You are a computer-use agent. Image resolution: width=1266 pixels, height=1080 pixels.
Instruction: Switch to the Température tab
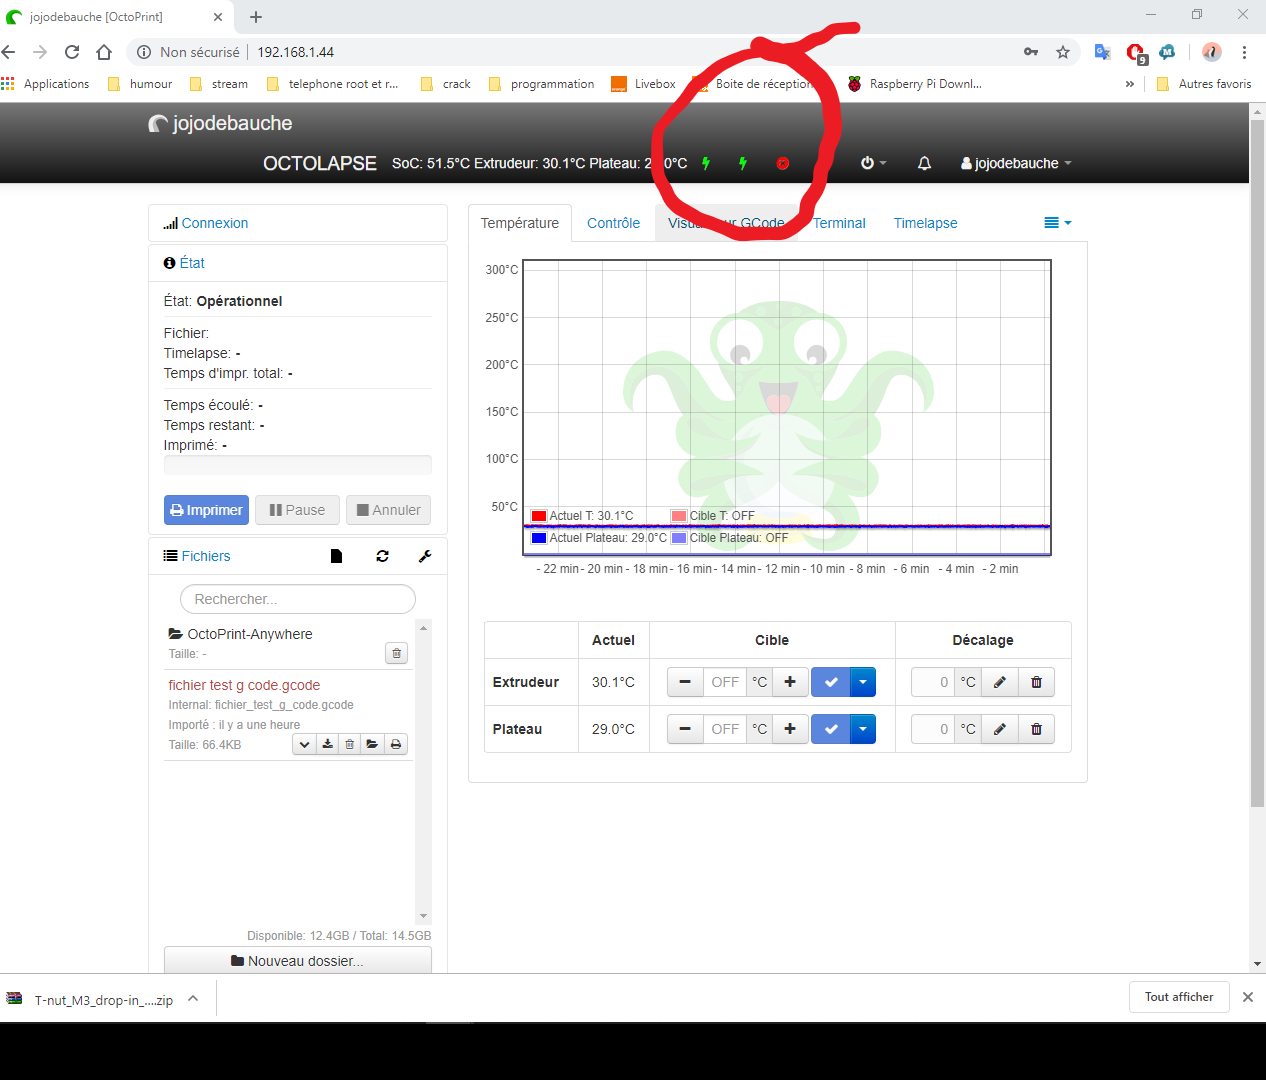[520, 223]
